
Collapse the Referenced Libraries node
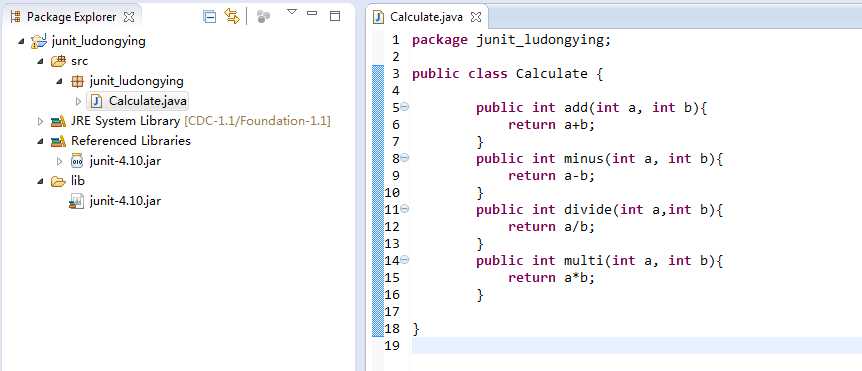[x=40, y=141]
